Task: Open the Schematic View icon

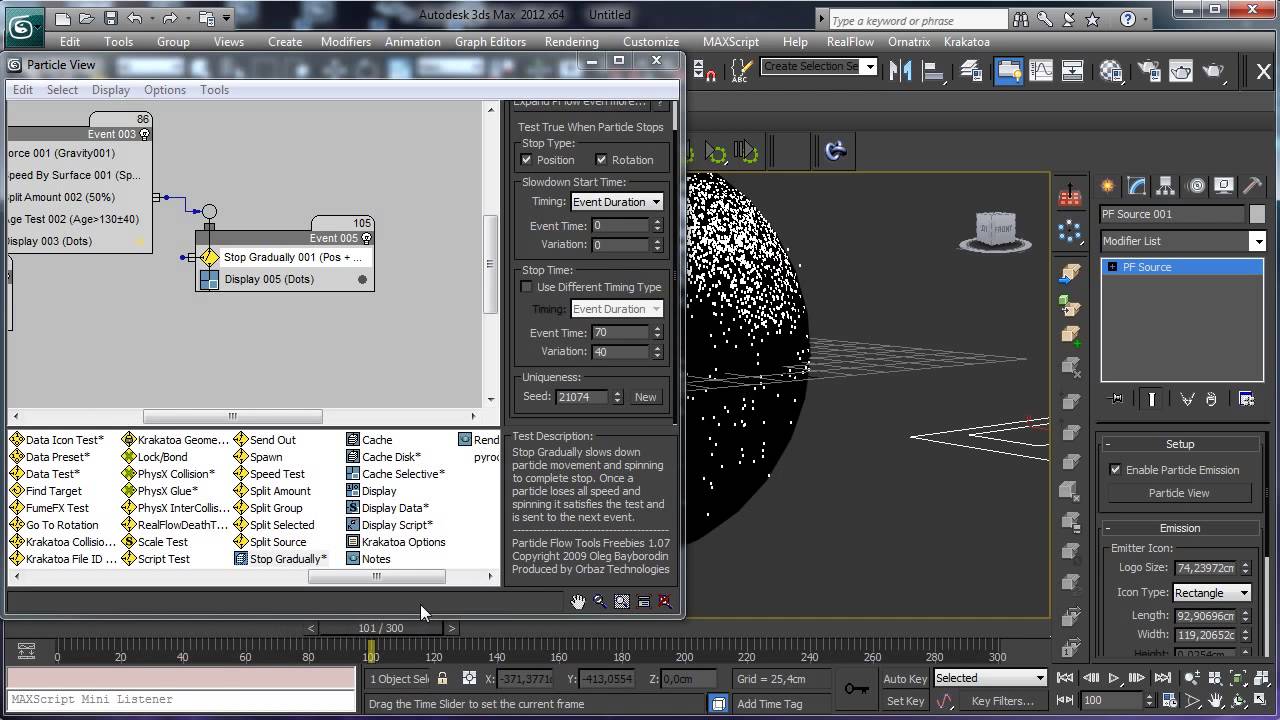Action: [1073, 70]
